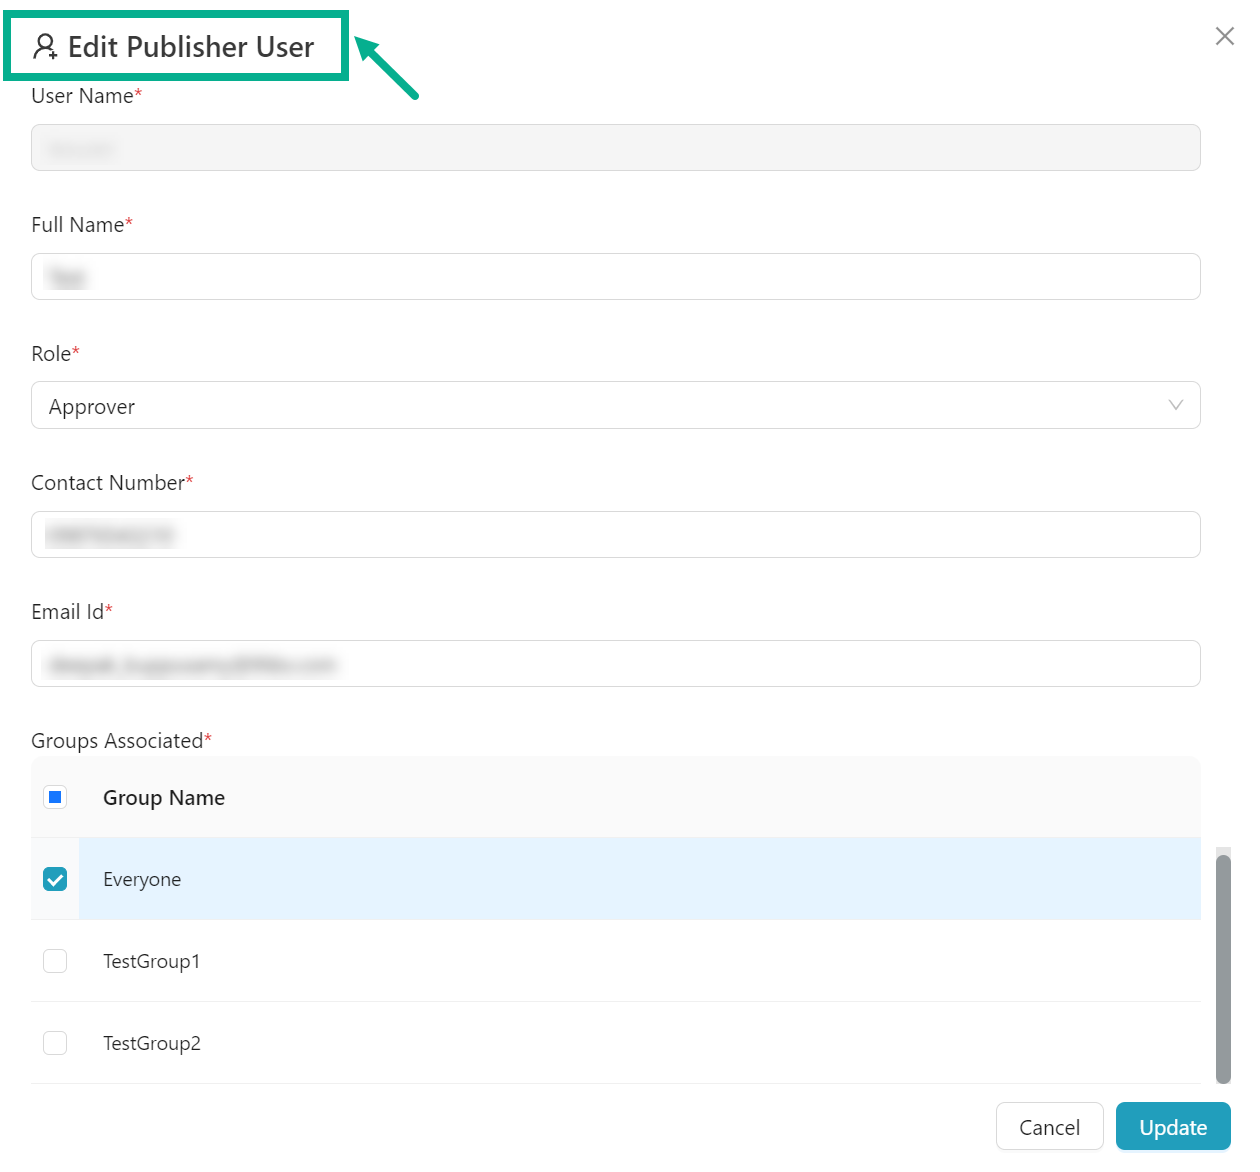Focus the Full Name input field
The width and height of the screenshot is (1260, 1172).
tap(615, 277)
